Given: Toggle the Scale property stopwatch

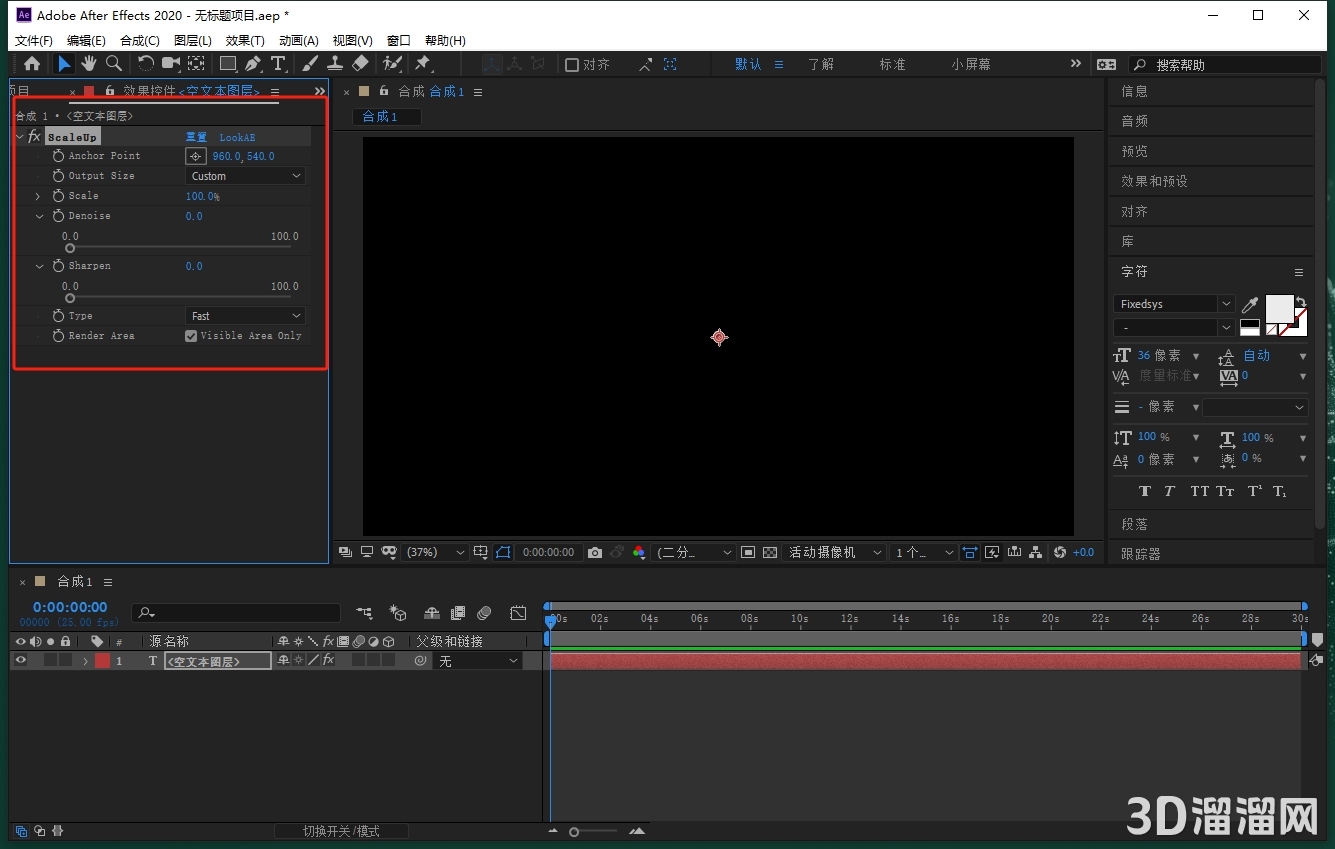Looking at the screenshot, I should 59,196.
